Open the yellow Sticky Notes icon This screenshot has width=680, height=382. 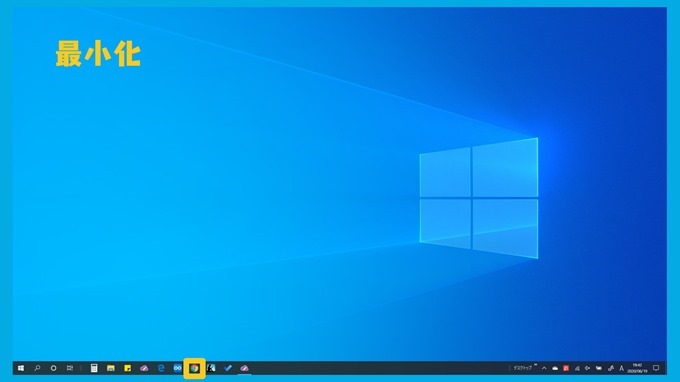pos(128,368)
